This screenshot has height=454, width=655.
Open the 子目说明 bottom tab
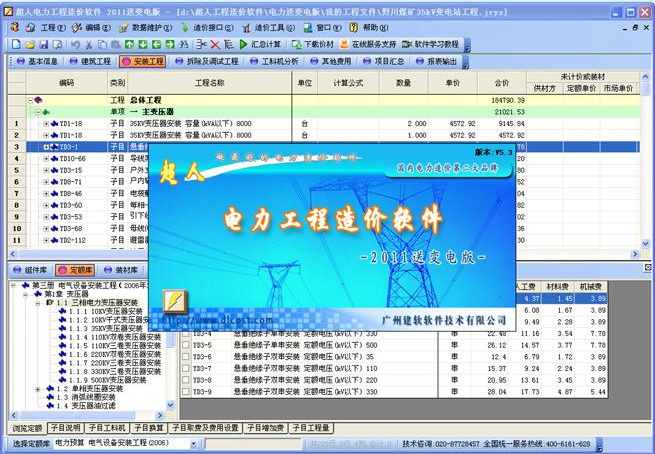click(x=65, y=428)
